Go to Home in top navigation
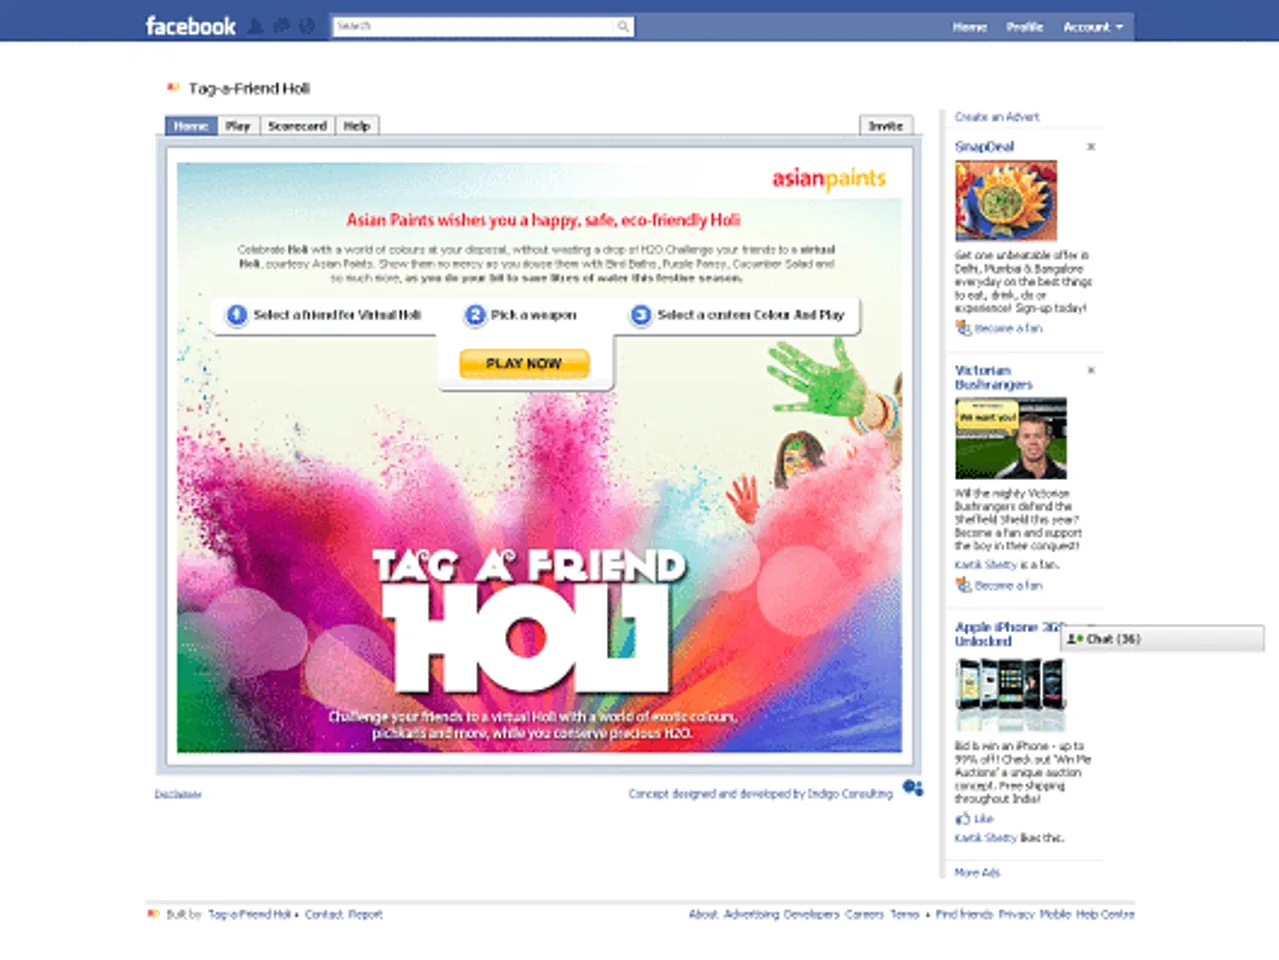Screen dimensions: 1279x960 click(x=969, y=27)
